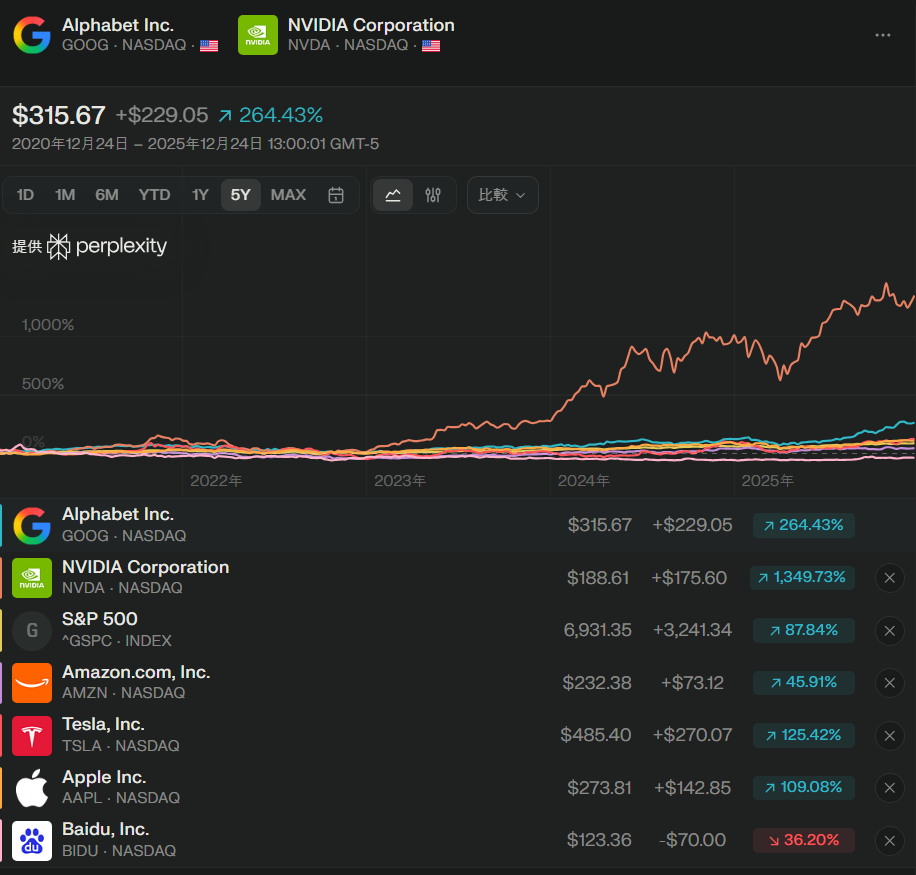Image resolution: width=916 pixels, height=875 pixels.
Task: Switch to the 6M time range
Action: pyautogui.click(x=107, y=195)
